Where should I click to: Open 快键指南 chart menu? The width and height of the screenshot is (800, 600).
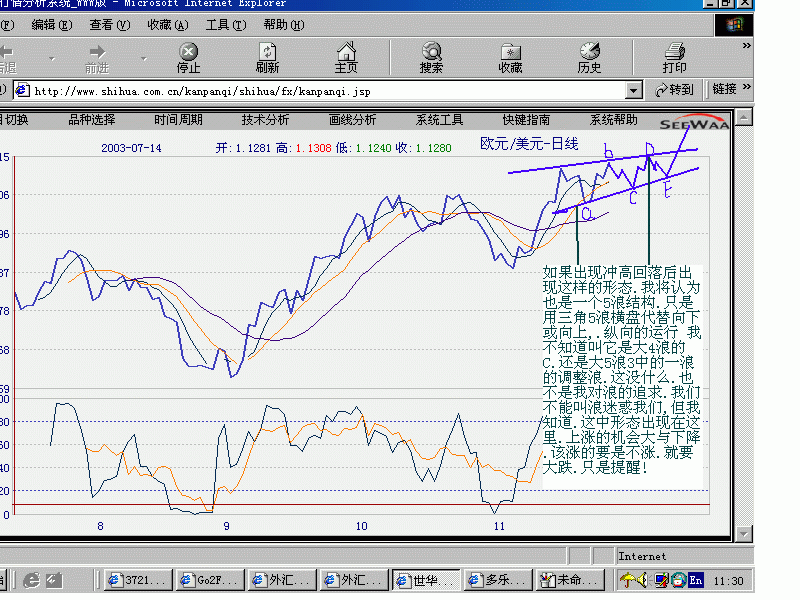(x=527, y=120)
